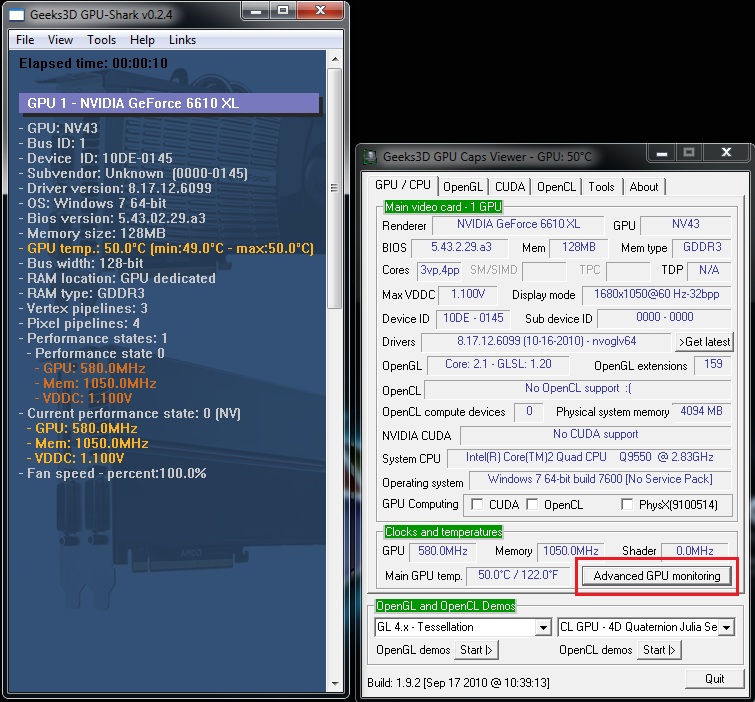Click the Physical system memory value 4094 MB
Viewport: 755px width, 702px height.
tap(701, 411)
